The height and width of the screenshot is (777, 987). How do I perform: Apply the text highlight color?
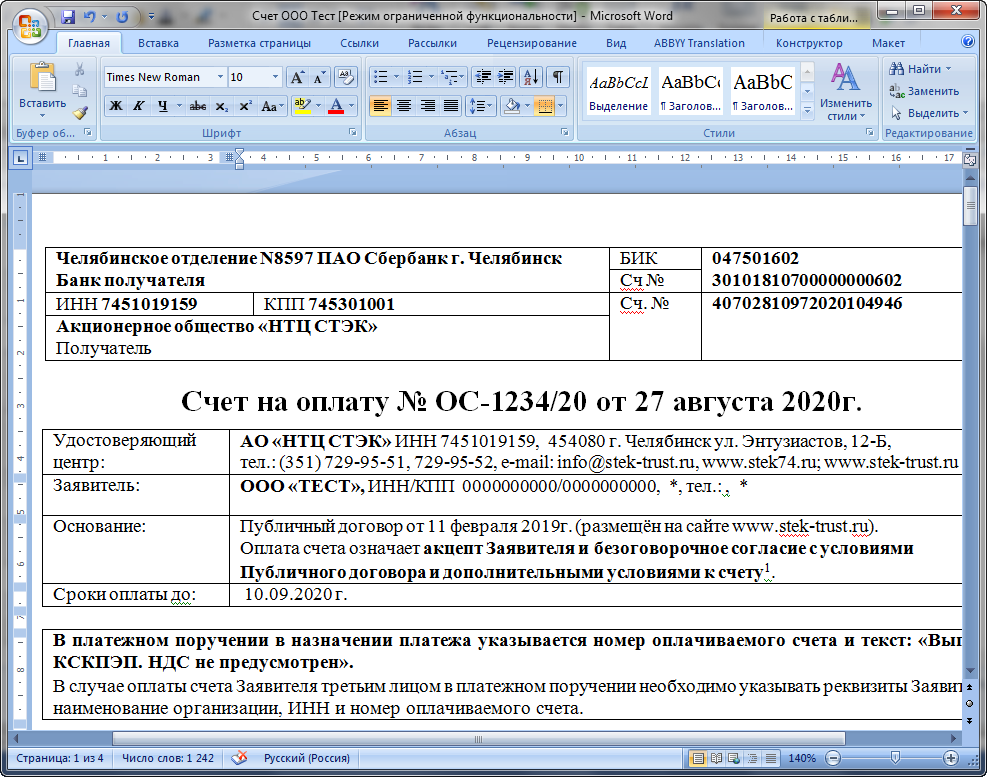point(302,106)
